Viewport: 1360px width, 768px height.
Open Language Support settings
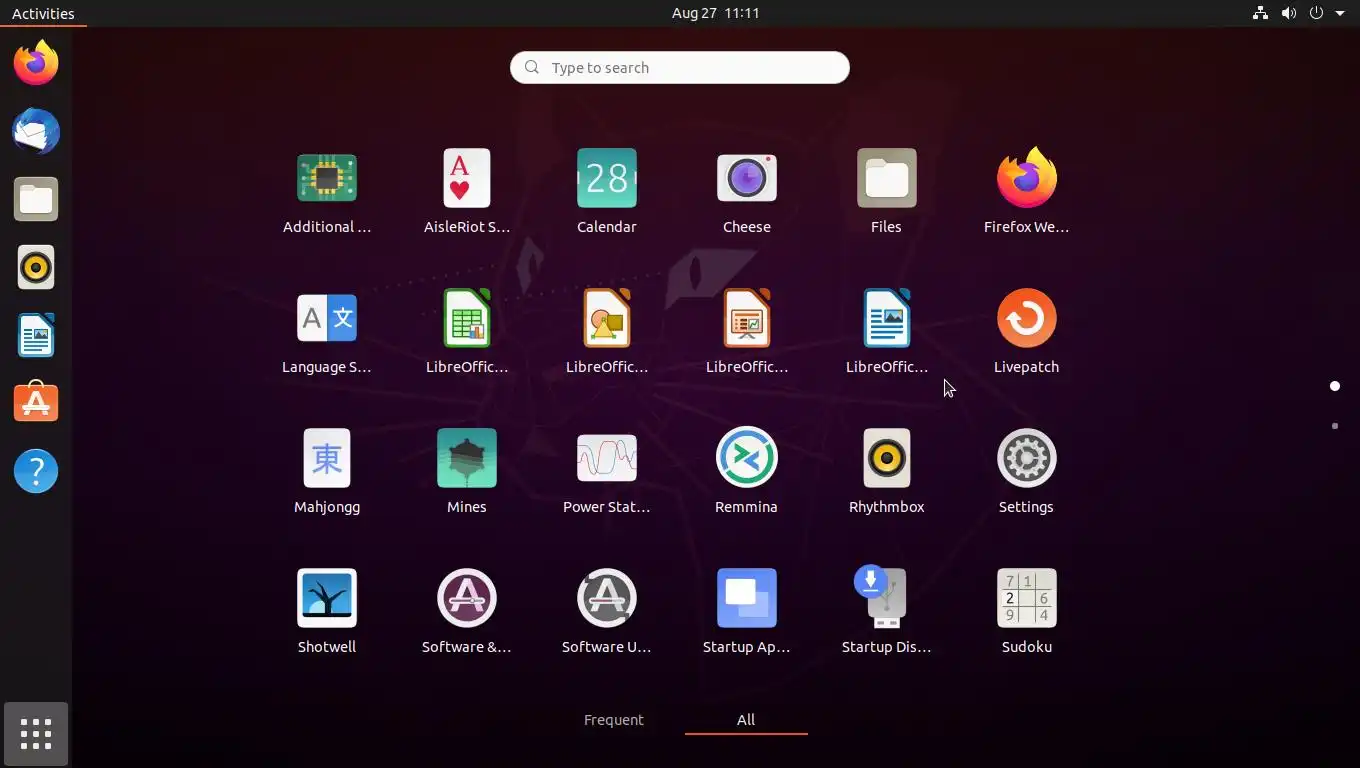pos(327,319)
